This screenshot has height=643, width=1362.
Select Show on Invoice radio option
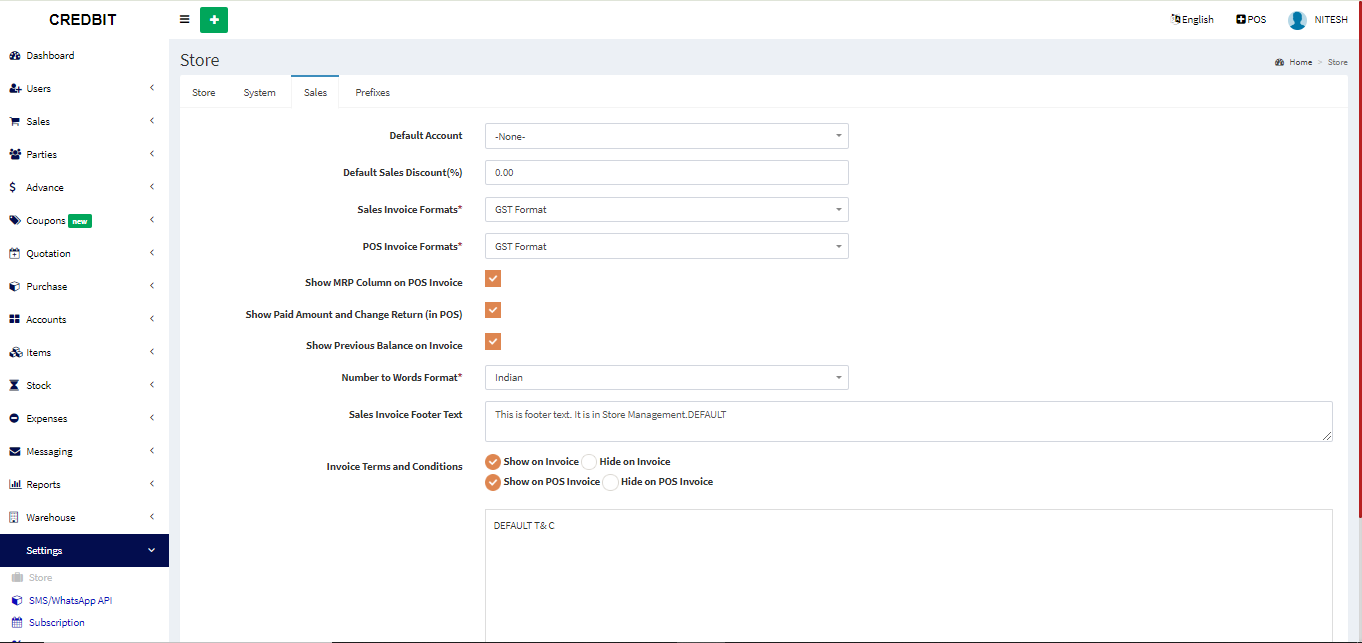coord(493,462)
